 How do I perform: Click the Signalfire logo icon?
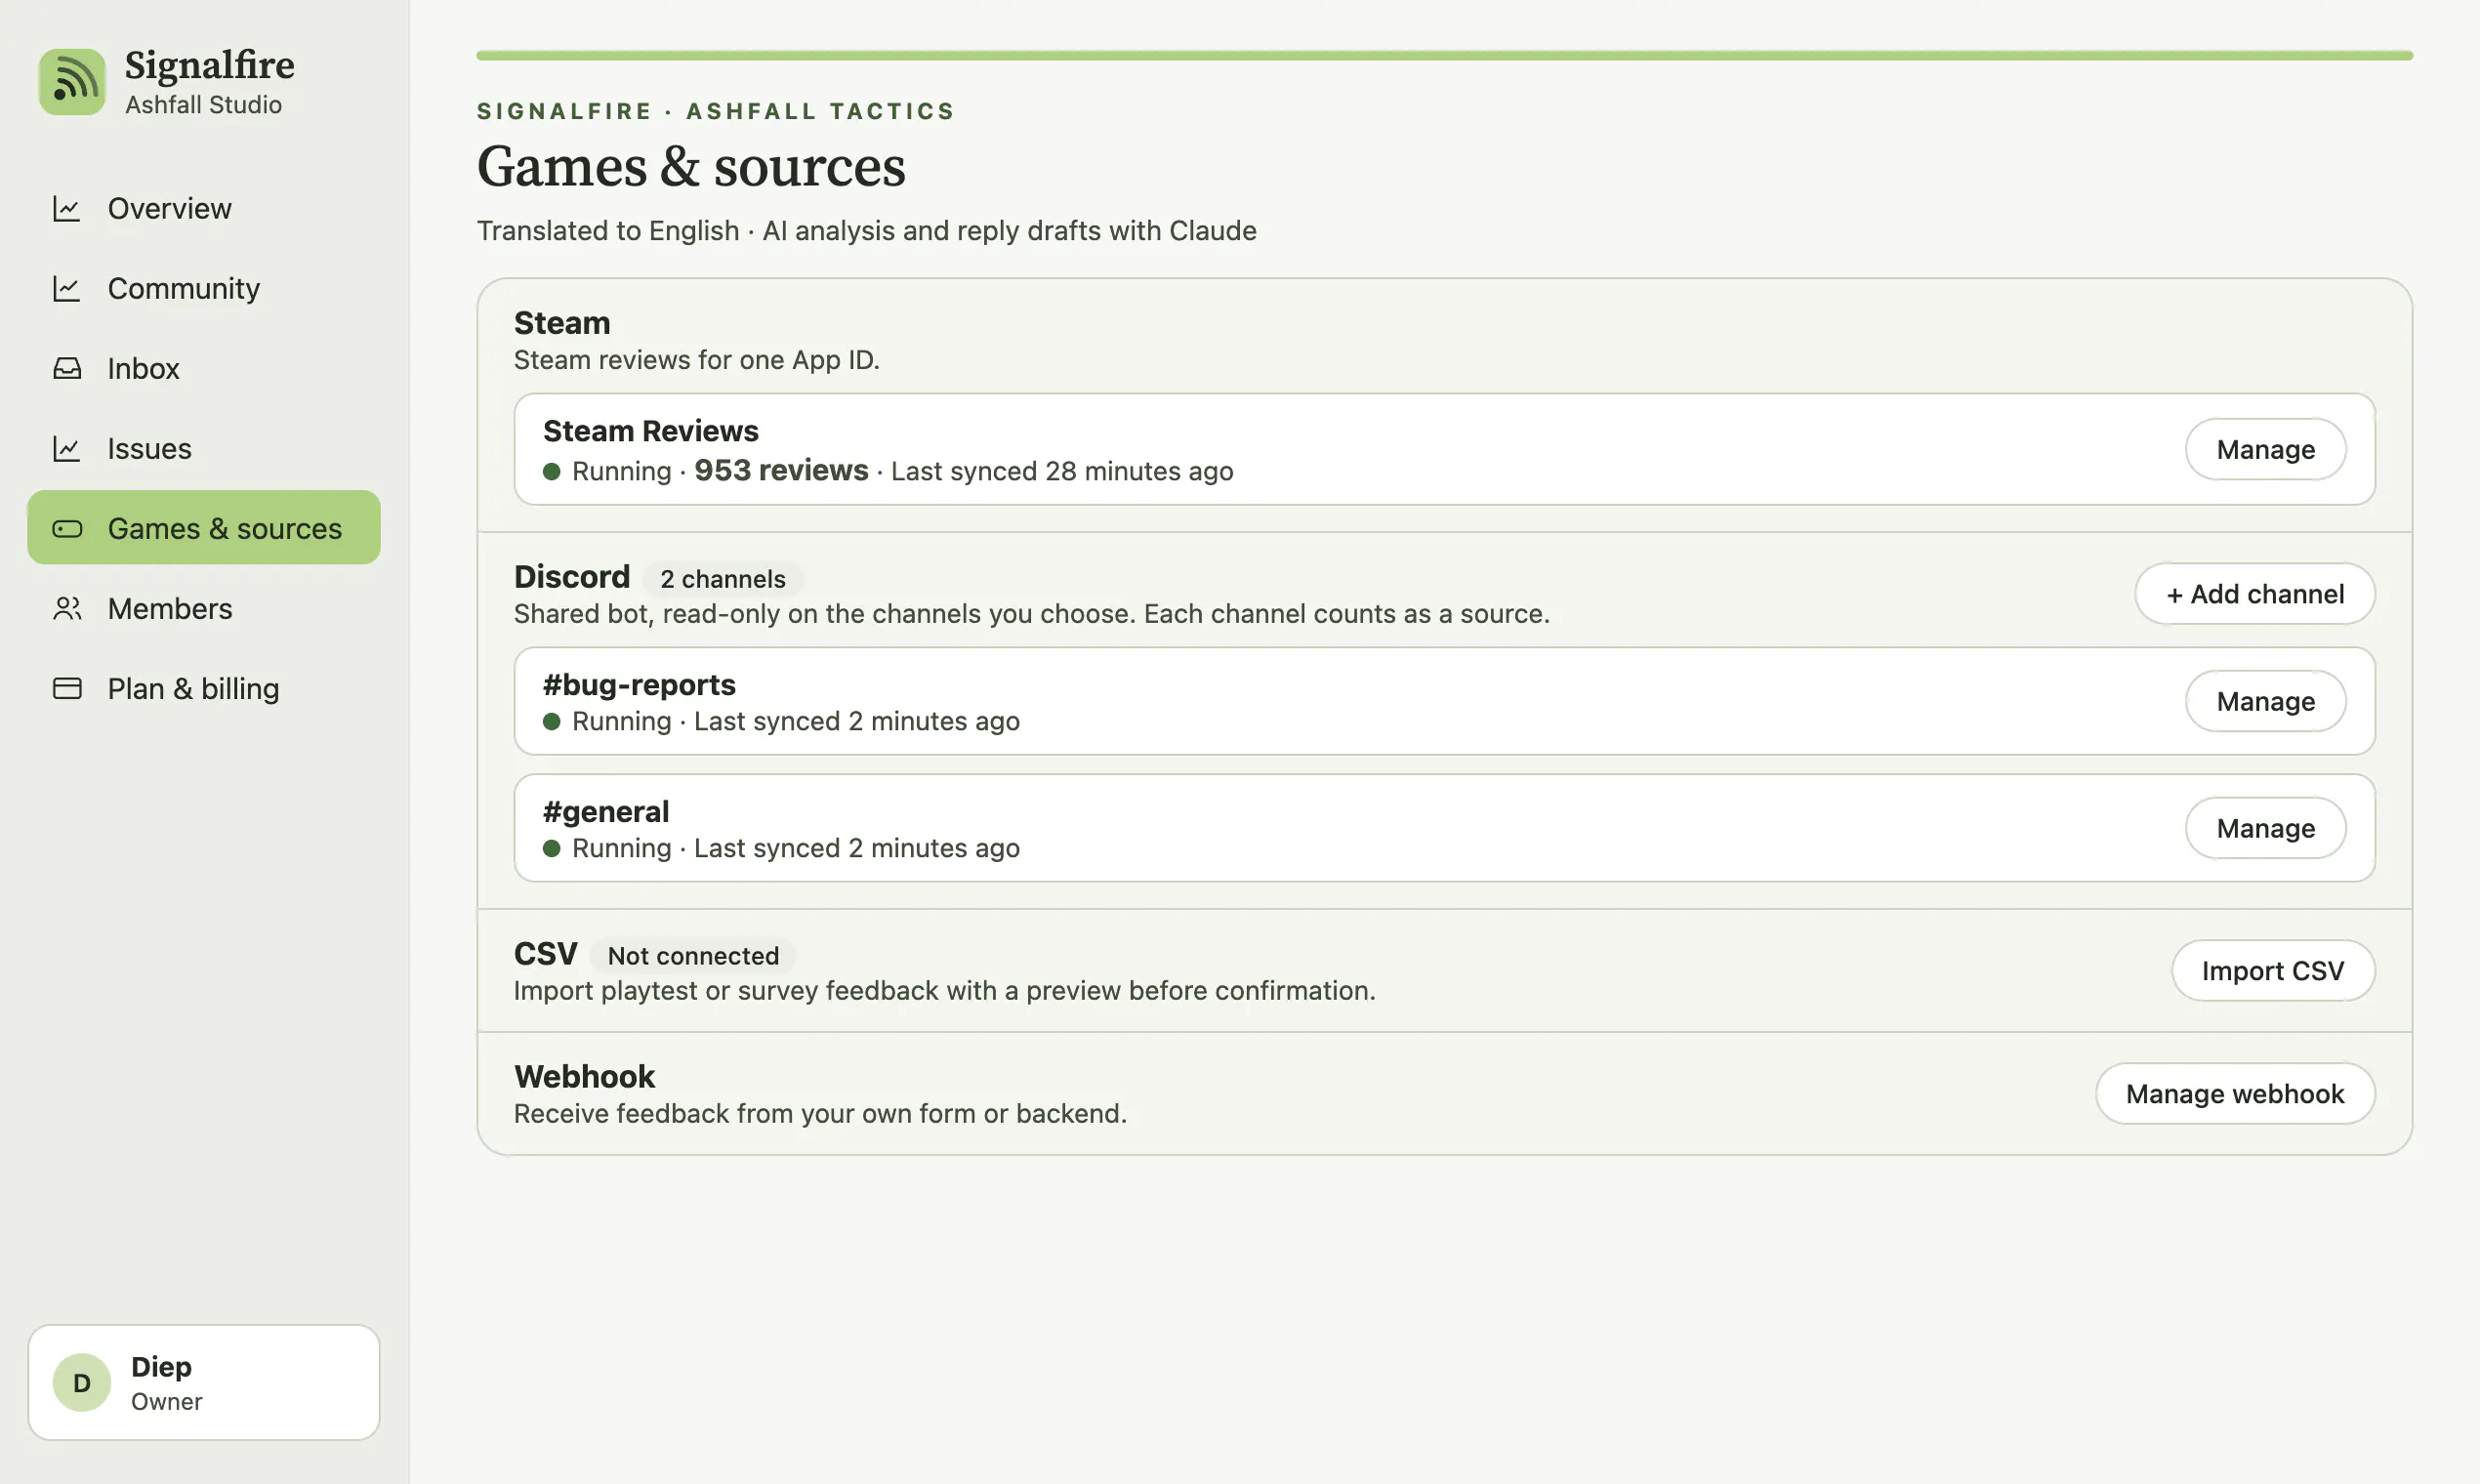point(72,82)
